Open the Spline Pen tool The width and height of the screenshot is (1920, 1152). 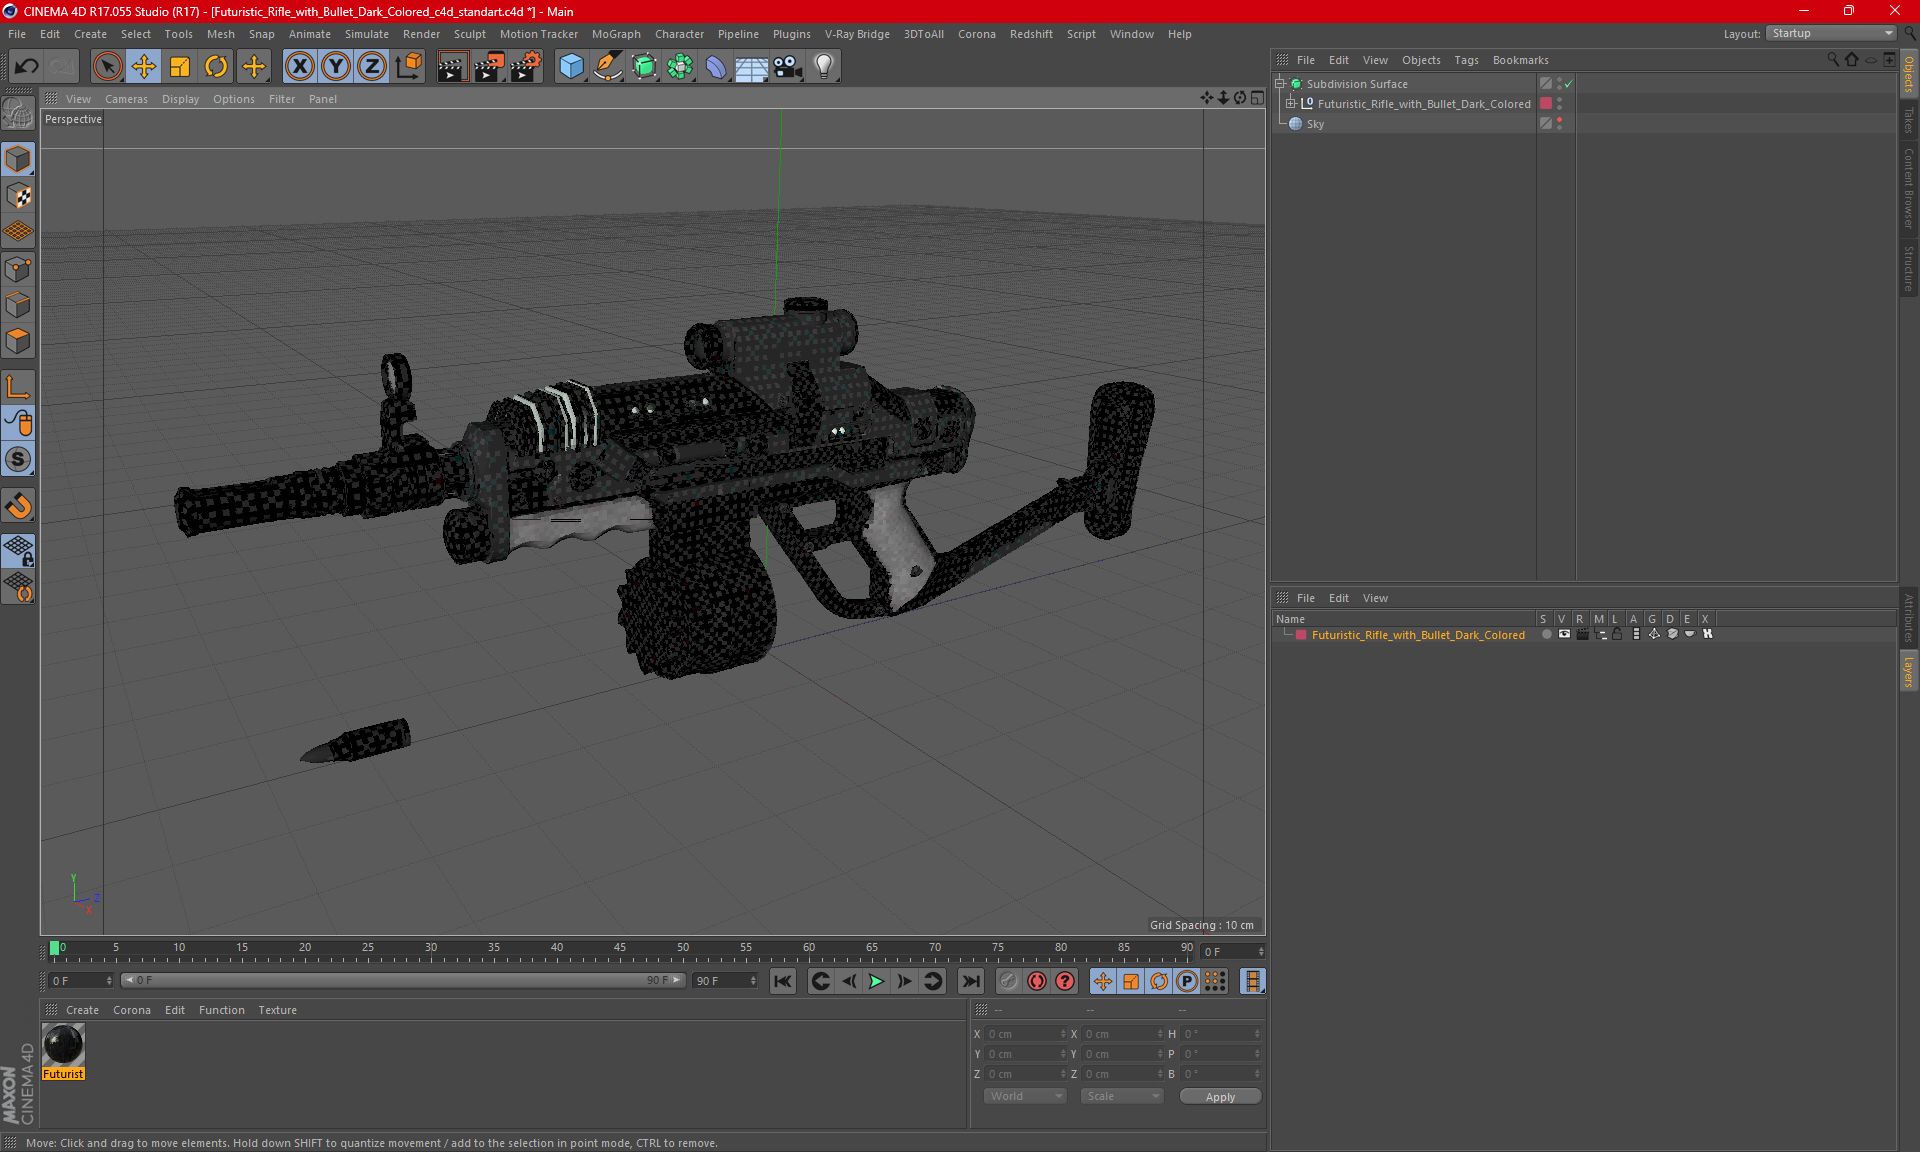pyautogui.click(x=608, y=67)
